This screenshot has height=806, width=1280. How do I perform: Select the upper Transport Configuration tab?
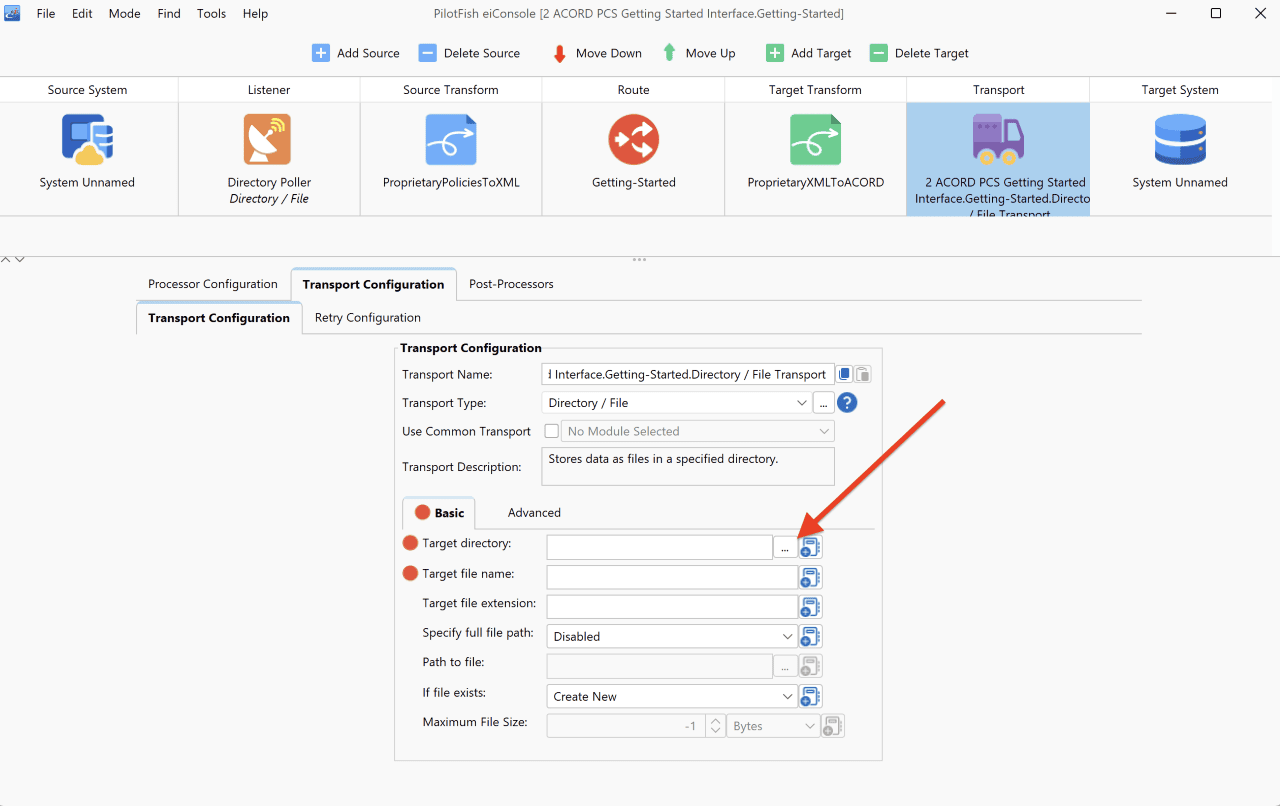pyautogui.click(x=373, y=284)
